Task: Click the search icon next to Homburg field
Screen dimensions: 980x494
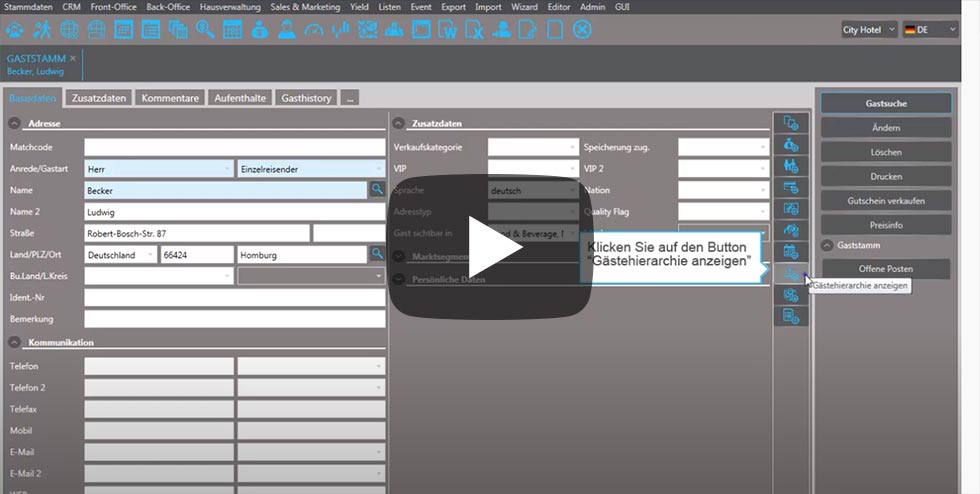Action: [377, 254]
